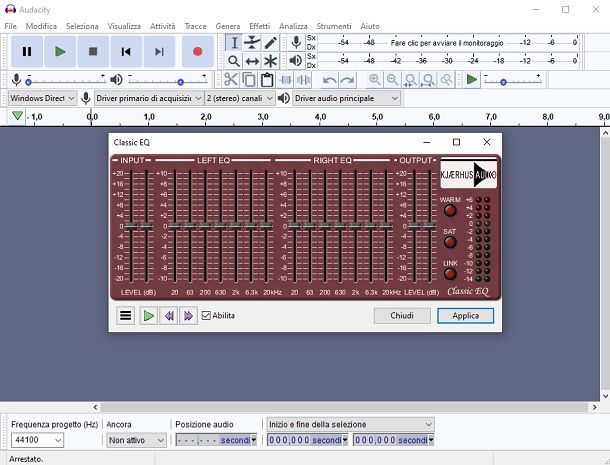Image resolution: width=610 pixels, height=465 pixels.
Task: Click the recording meter to start monitoring
Action: [447, 42]
